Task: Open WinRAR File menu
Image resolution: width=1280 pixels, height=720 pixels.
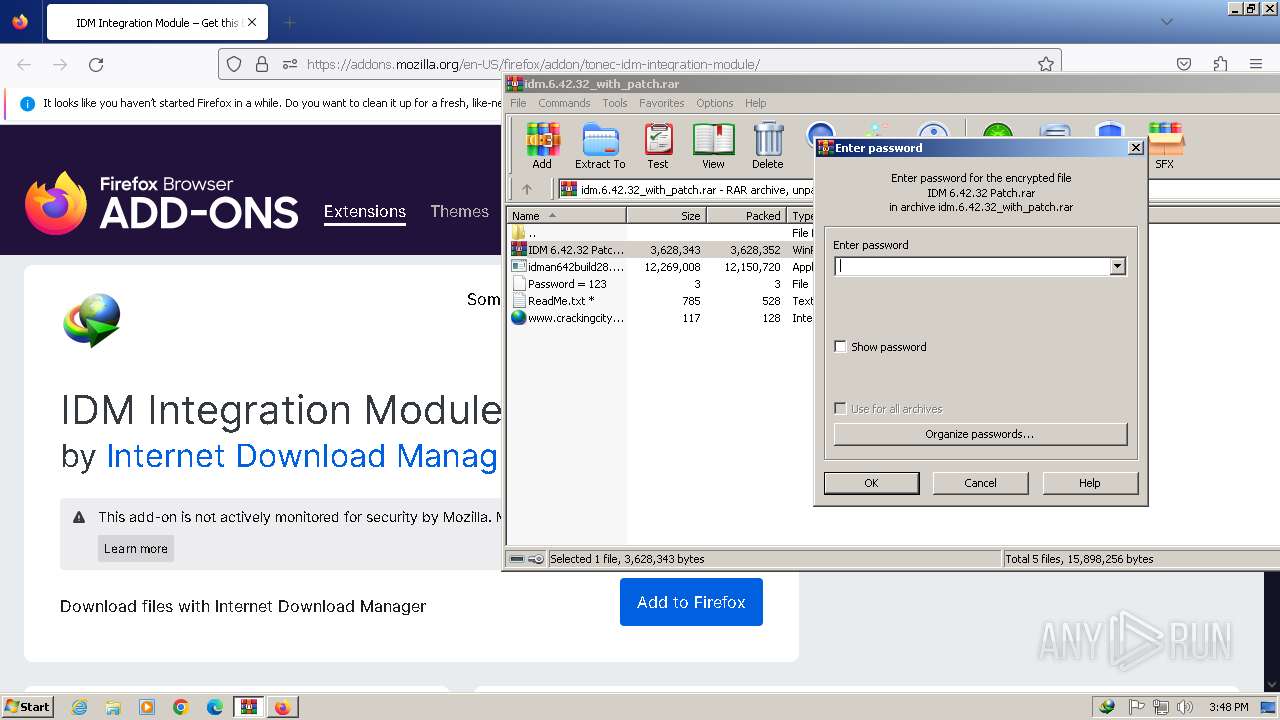Action: tap(518, 103)
